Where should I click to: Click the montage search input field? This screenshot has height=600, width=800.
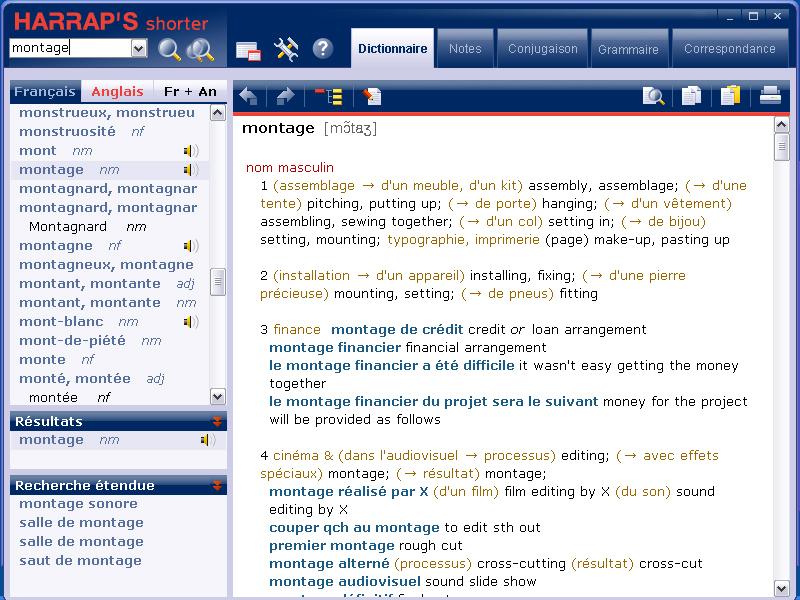click(x=70, y=48)
